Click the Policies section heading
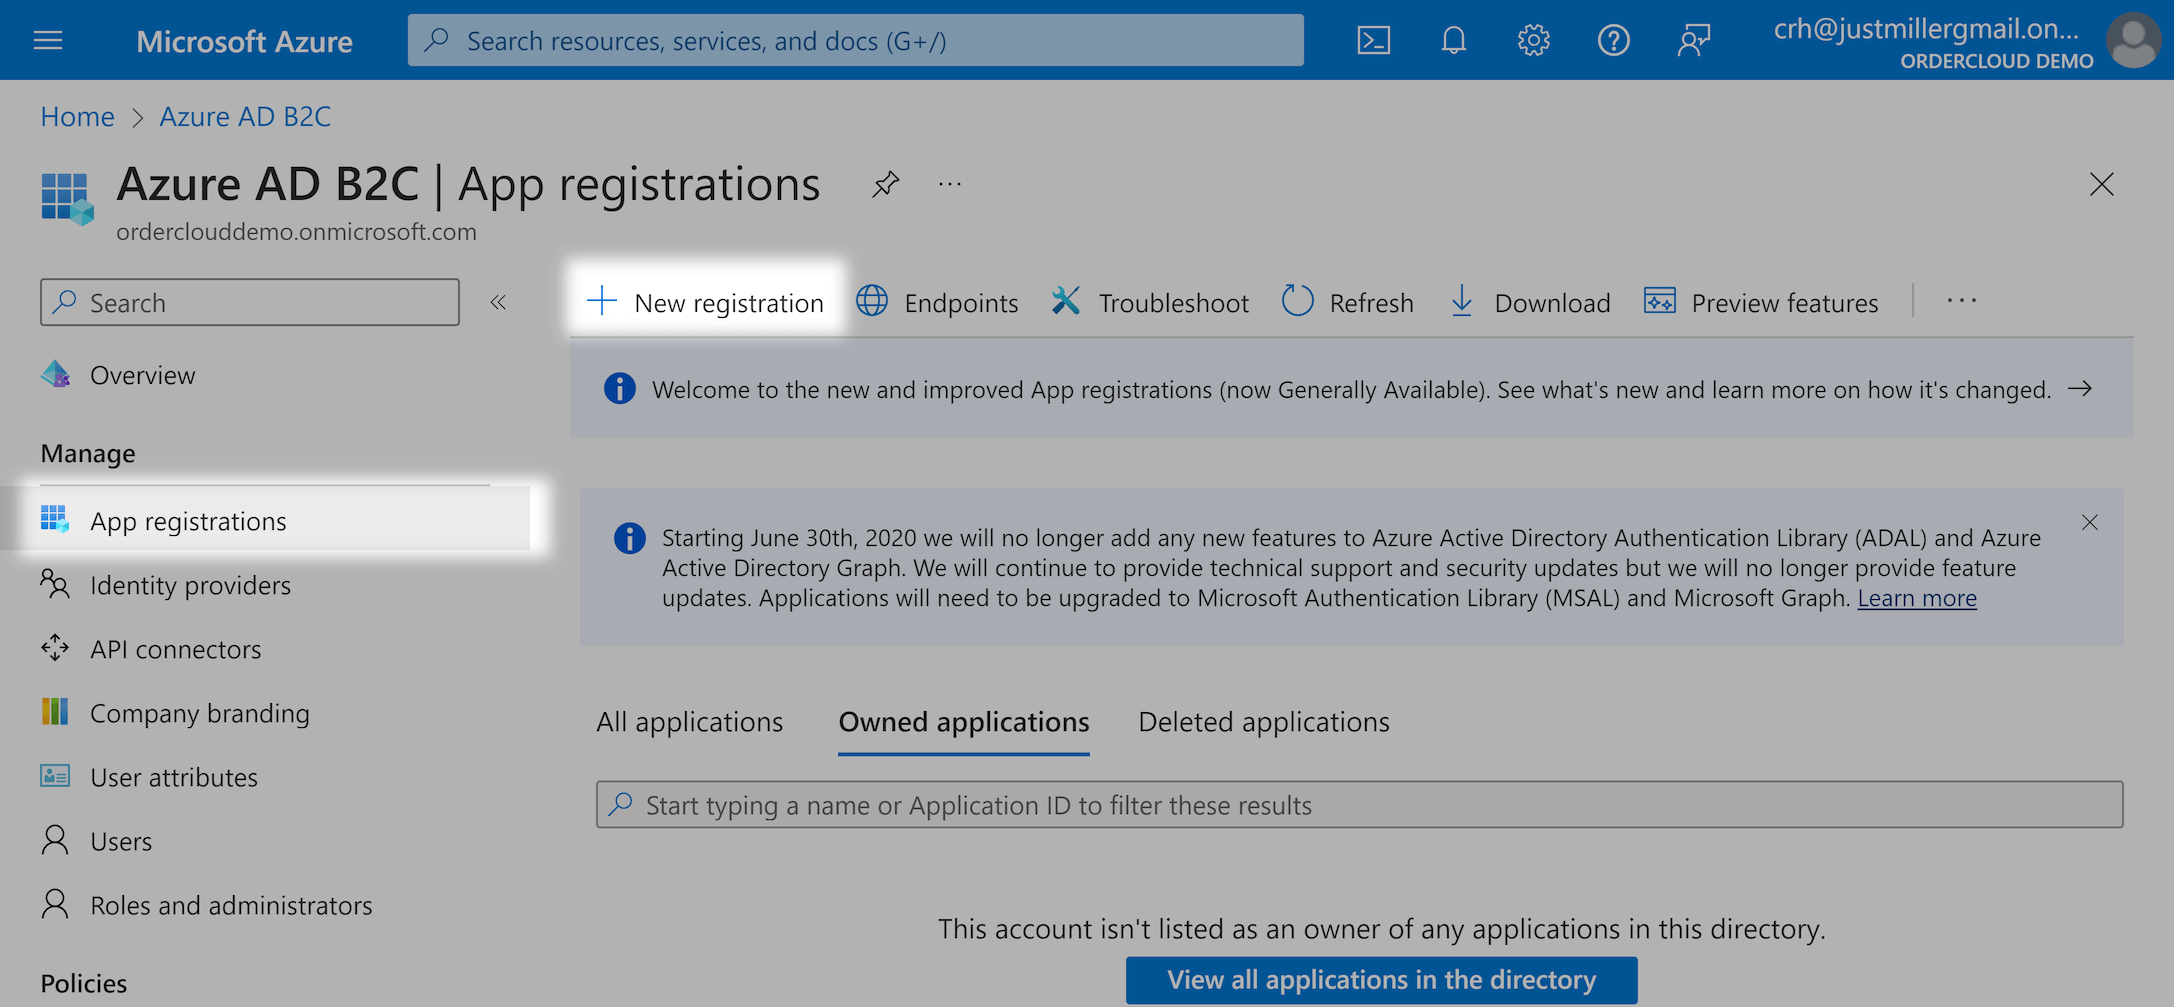The image size is (2174, 1007). coord(84,983)
